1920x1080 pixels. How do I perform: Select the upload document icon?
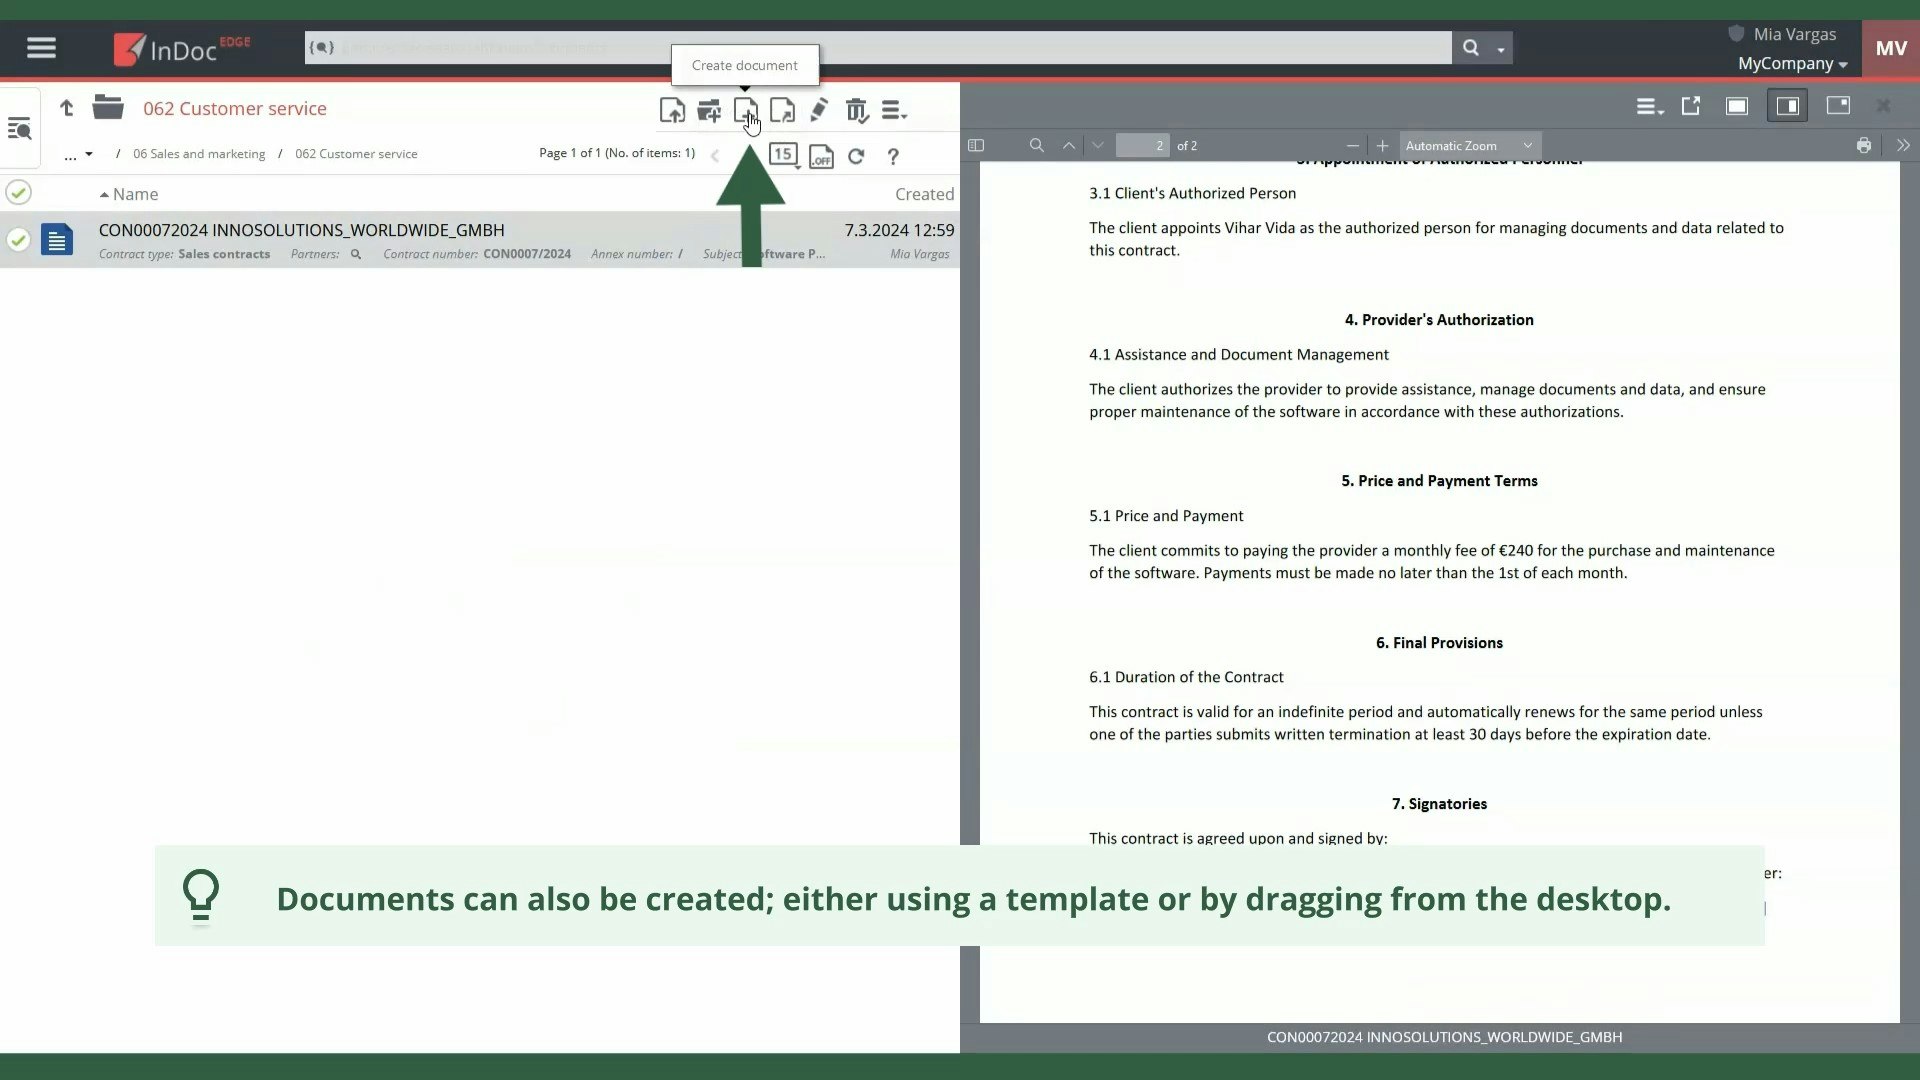tap(672, 110)
